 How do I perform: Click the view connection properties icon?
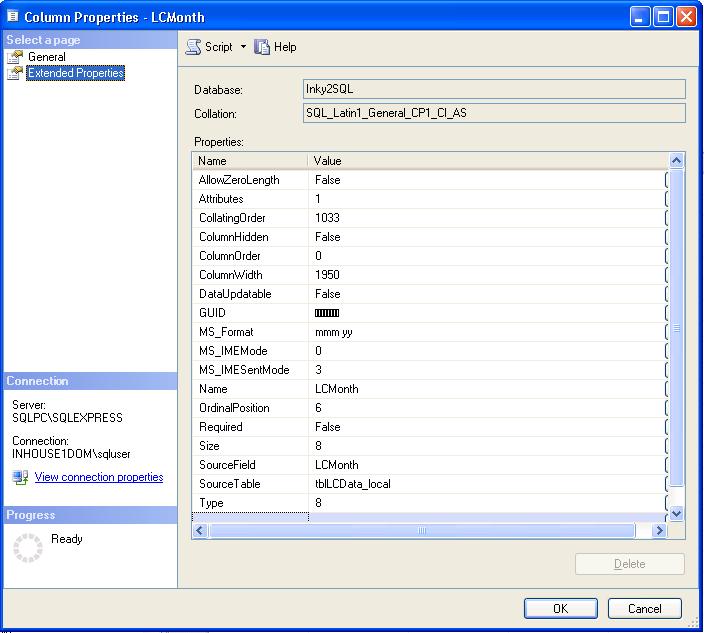pos(20,478)
